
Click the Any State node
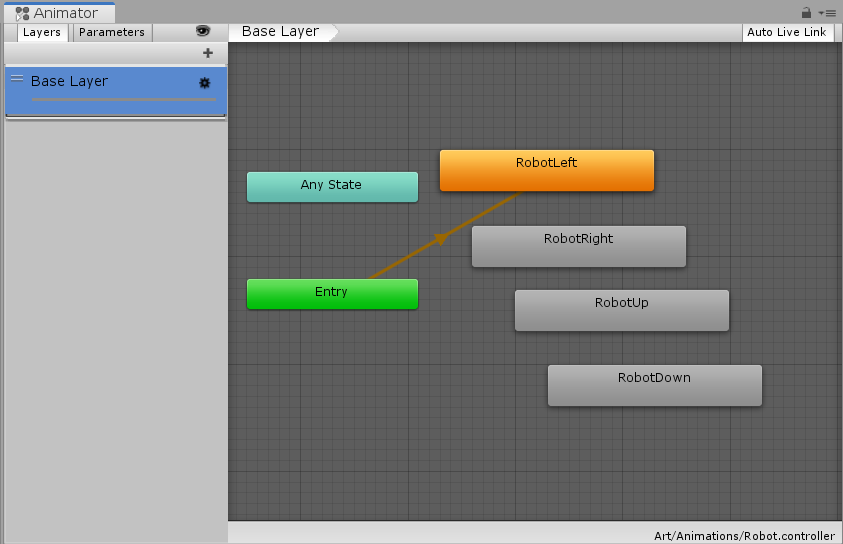click(332, 186)
